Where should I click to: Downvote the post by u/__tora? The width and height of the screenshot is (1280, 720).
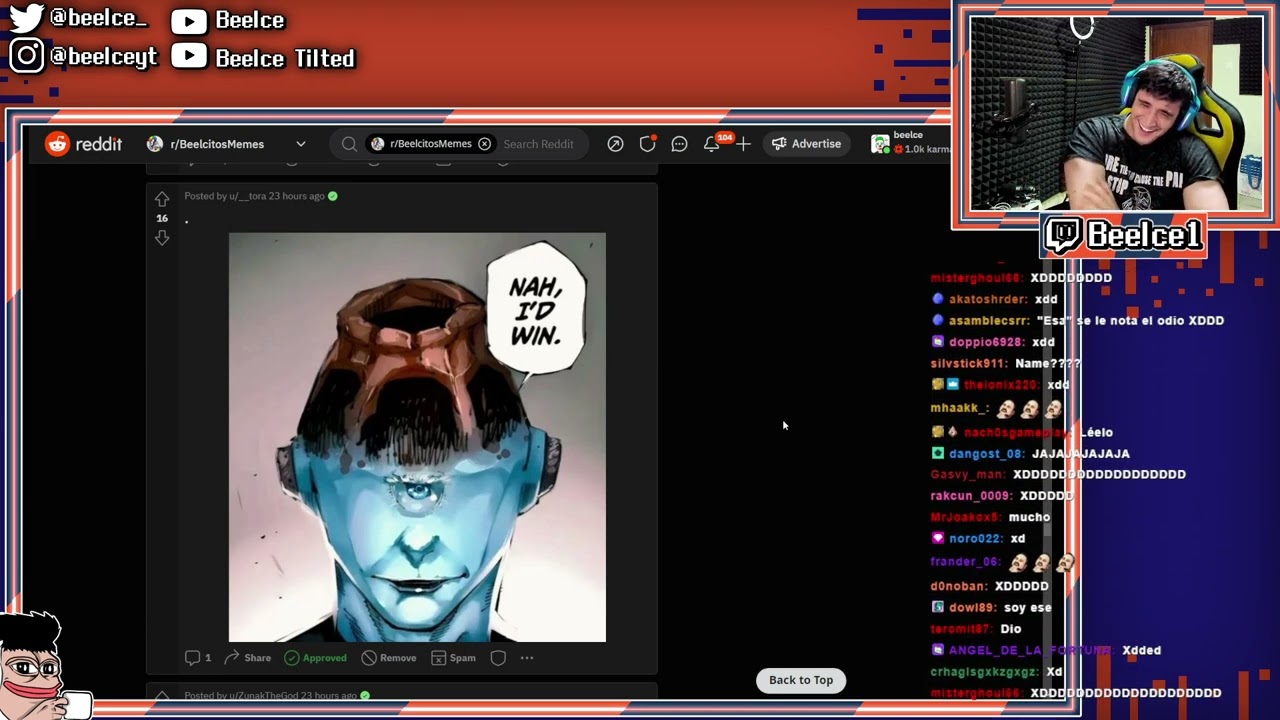pyautogui.click(x=162, y=237)
